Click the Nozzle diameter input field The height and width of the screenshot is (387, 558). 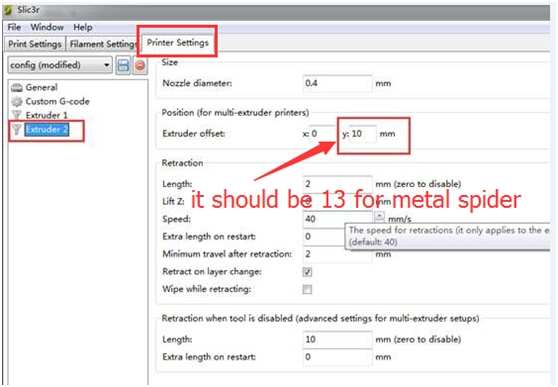point(337,83)
